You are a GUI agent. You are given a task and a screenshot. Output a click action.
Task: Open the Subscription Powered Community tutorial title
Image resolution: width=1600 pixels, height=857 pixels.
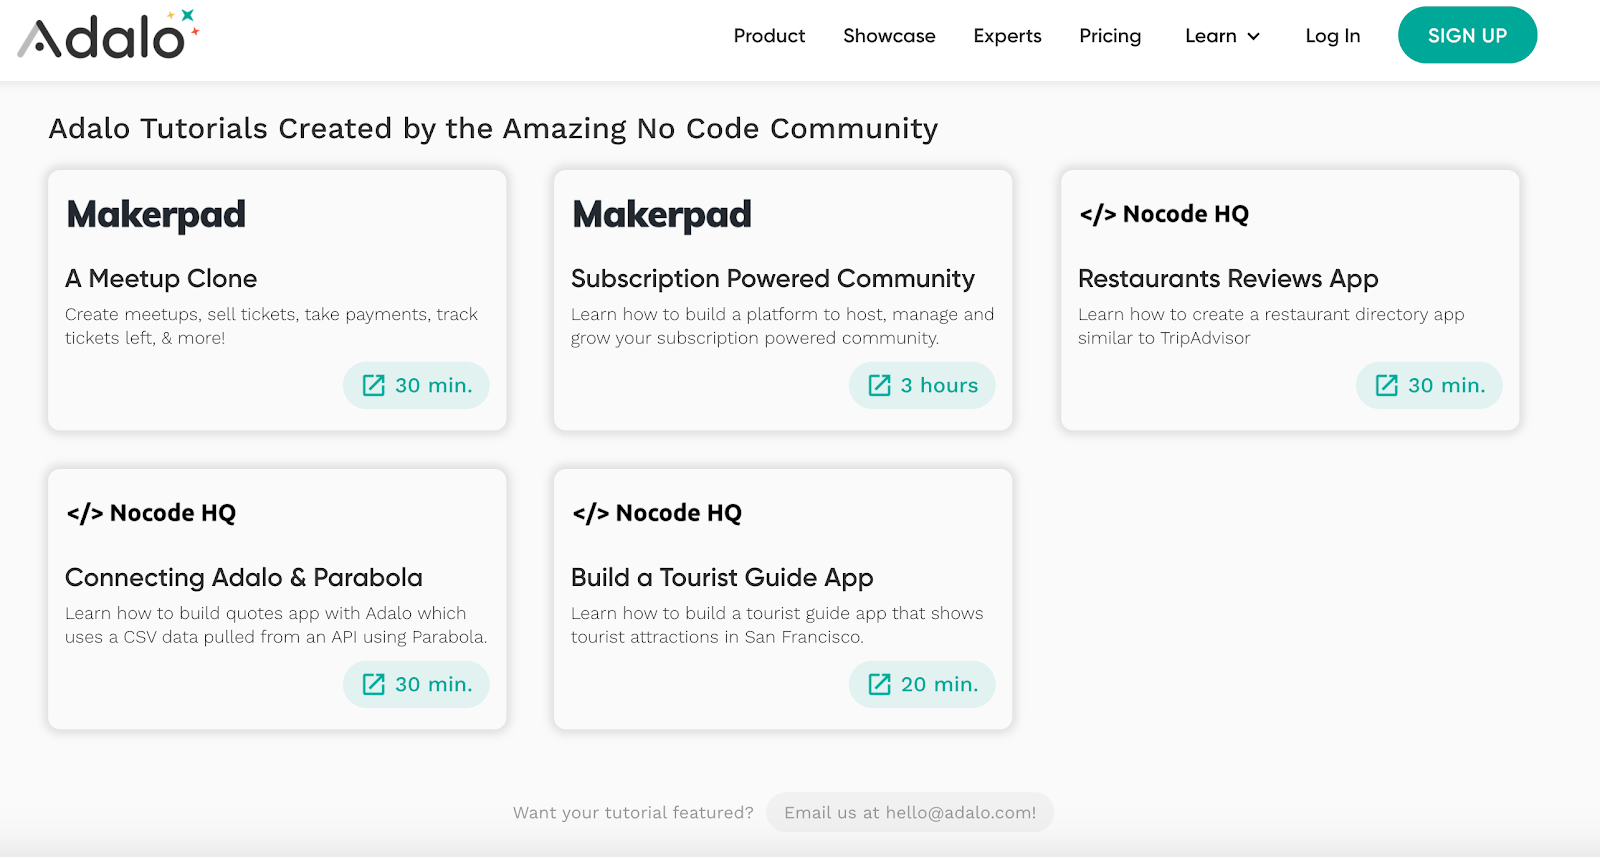(772, 279)
